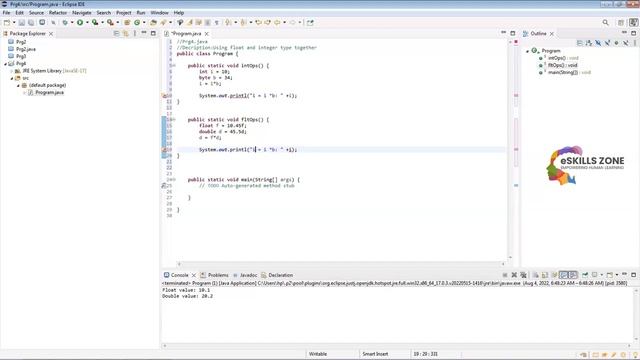Click the Debug bug icon in toolbar
The height and width of the screenshot is (360, 640).
(x=65, y=22)
